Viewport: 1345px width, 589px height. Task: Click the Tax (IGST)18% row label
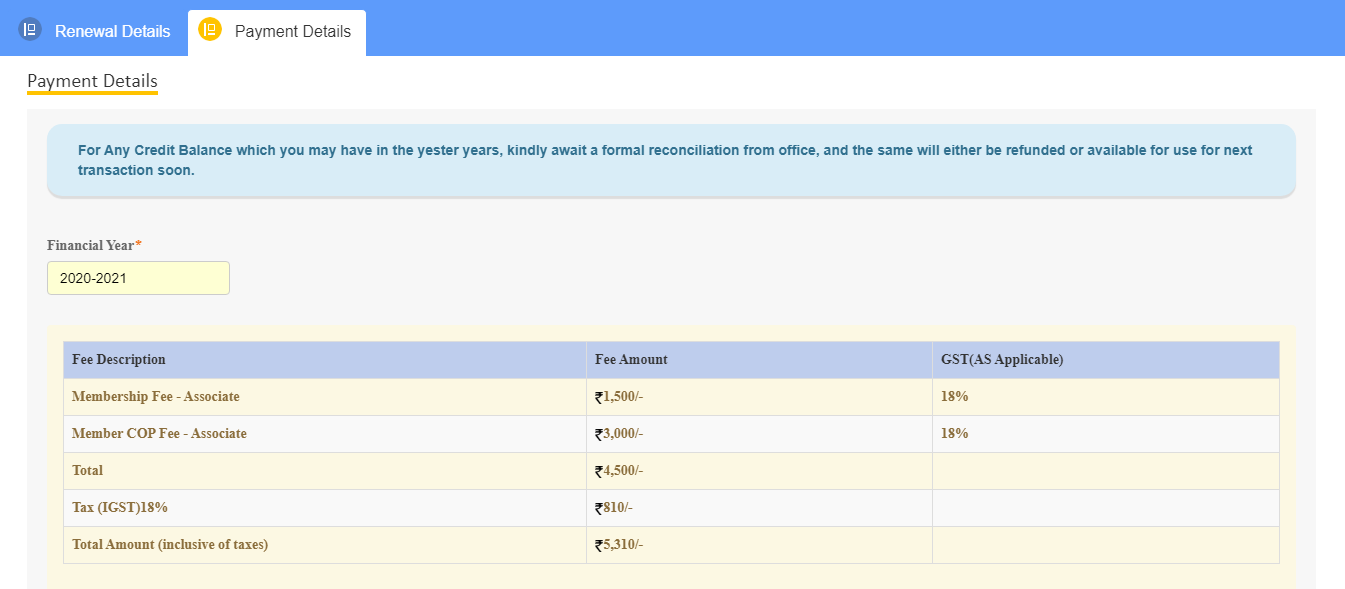click(120, 508)
